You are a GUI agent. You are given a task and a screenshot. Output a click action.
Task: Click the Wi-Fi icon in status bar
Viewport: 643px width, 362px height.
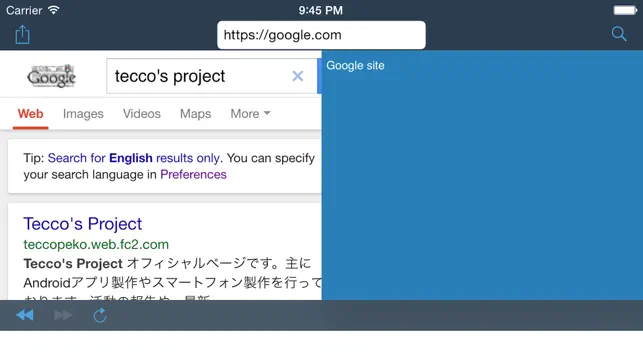pos(54,10)
